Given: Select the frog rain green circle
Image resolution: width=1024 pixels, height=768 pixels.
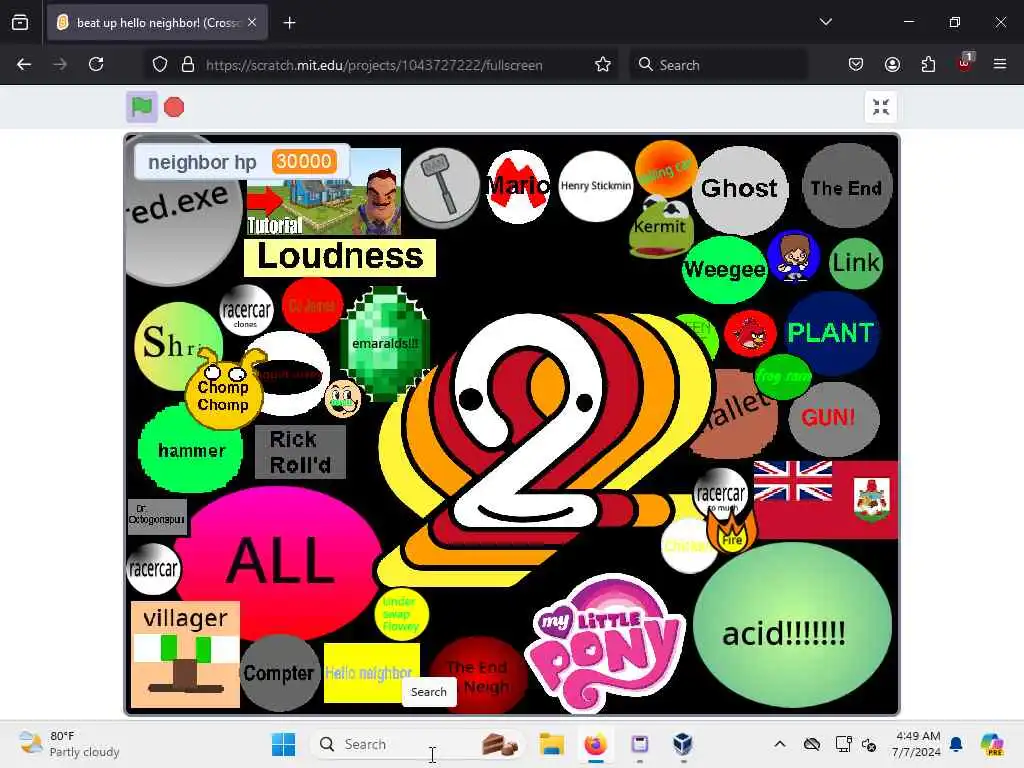Looking at the screenshot, I should tap(783, 377).
